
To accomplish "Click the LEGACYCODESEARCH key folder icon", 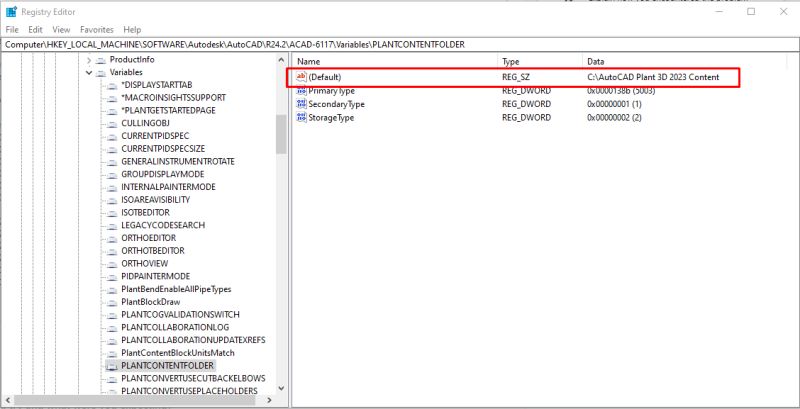I will pyautogui.click(x=112, y=225).
